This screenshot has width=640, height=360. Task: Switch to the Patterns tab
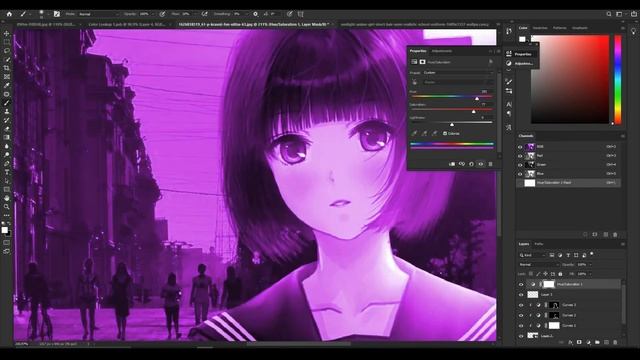[x=560, y=28]
